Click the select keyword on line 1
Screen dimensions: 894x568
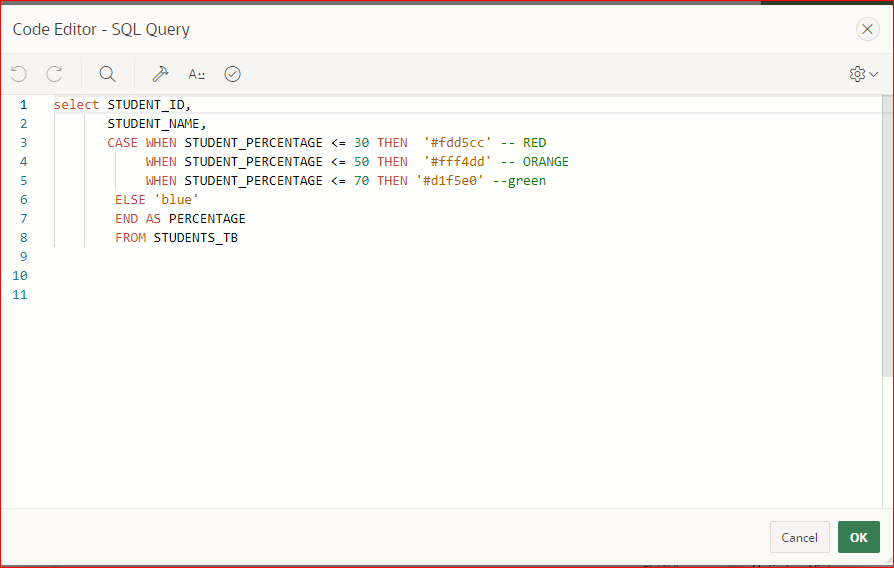click(76, 105)
